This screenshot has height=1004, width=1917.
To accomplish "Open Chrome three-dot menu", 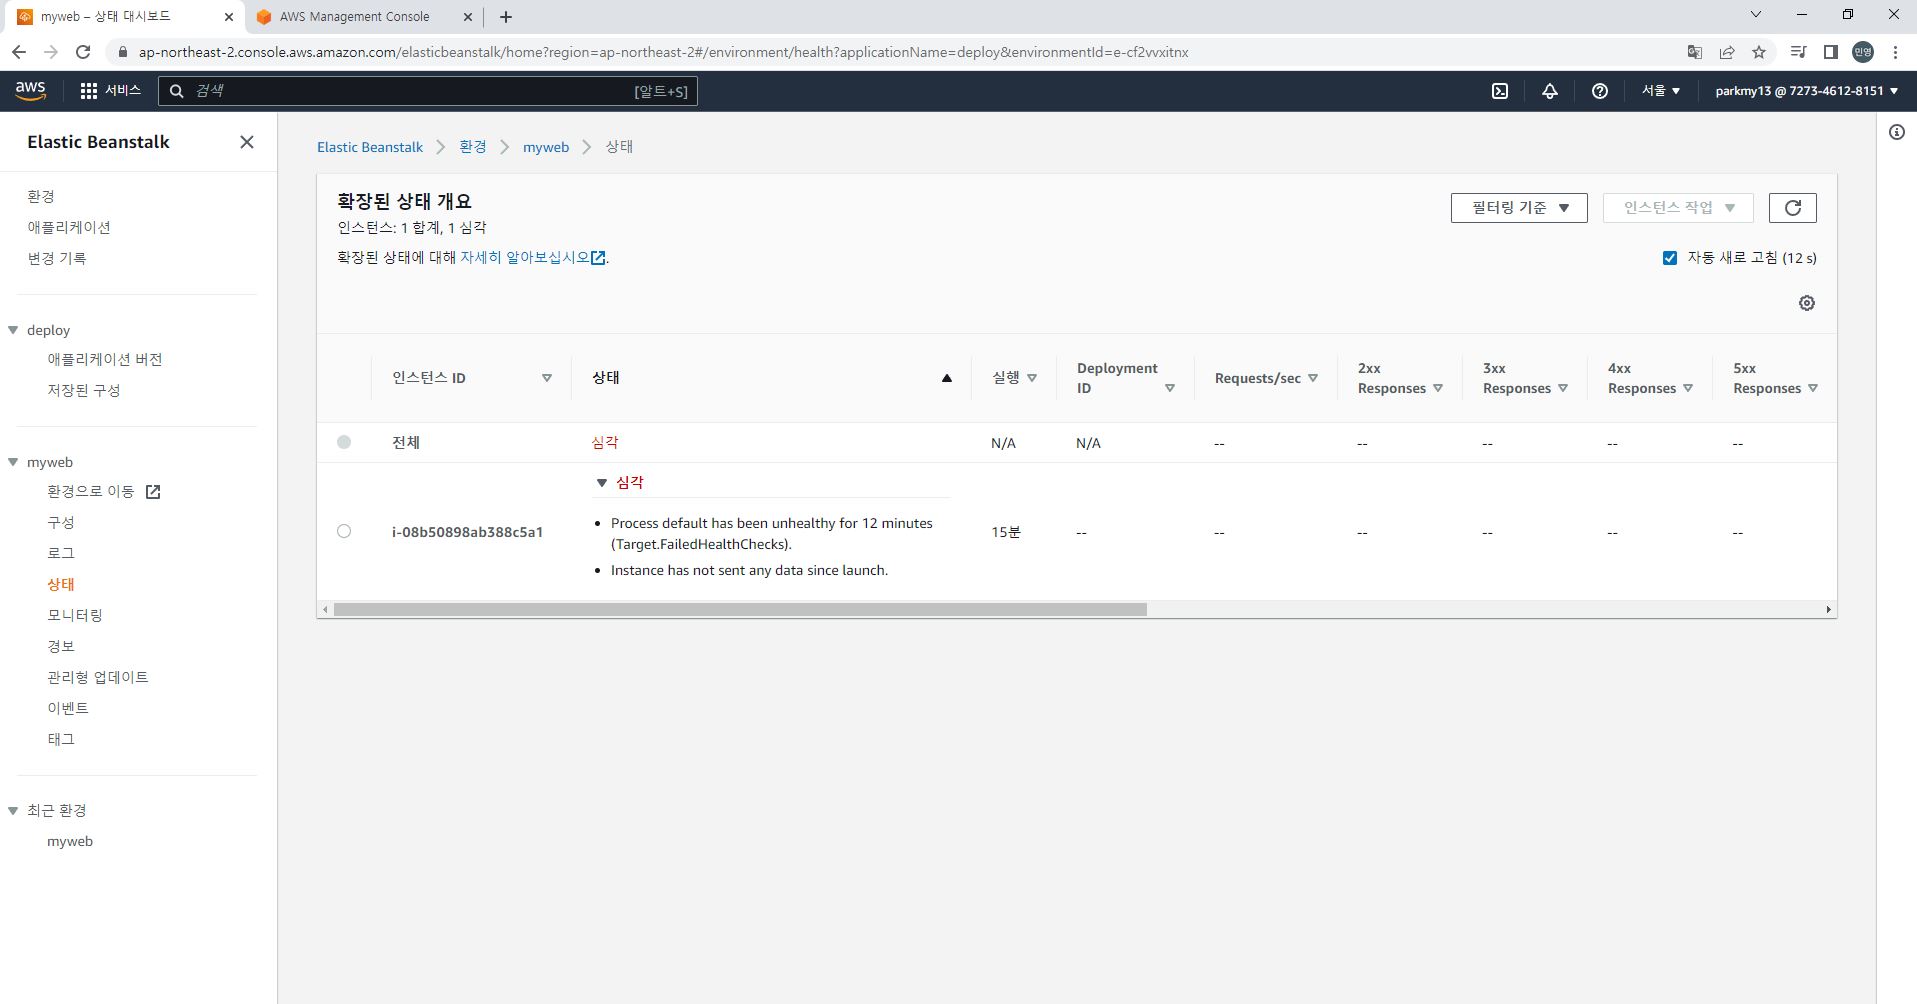I will (1895, 52).
